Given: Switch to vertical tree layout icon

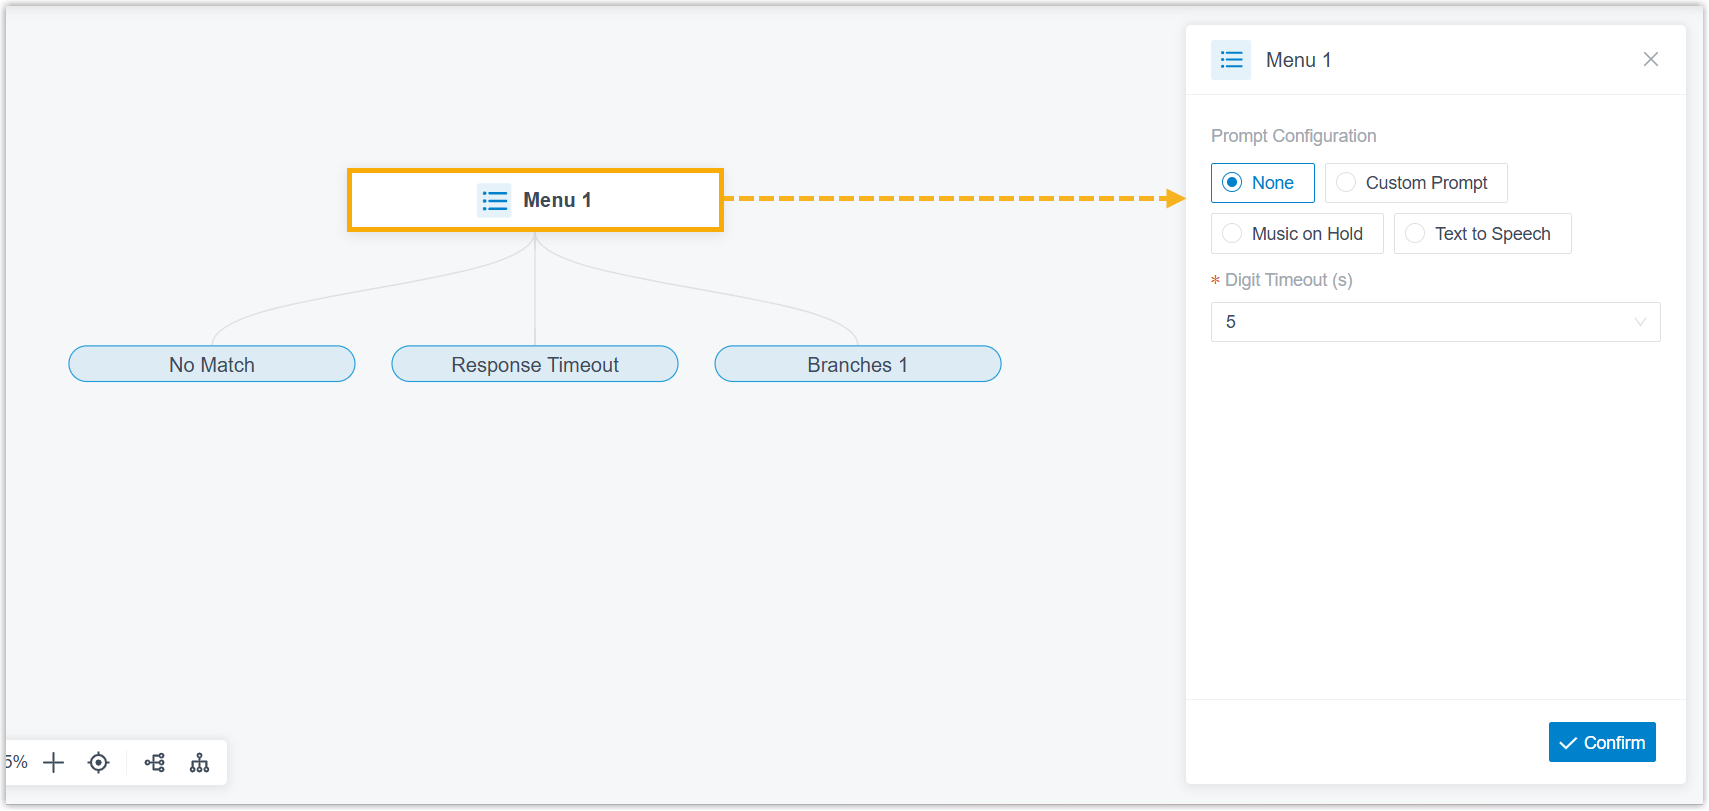Looking at the screenshot, I should tap(200, 763).
